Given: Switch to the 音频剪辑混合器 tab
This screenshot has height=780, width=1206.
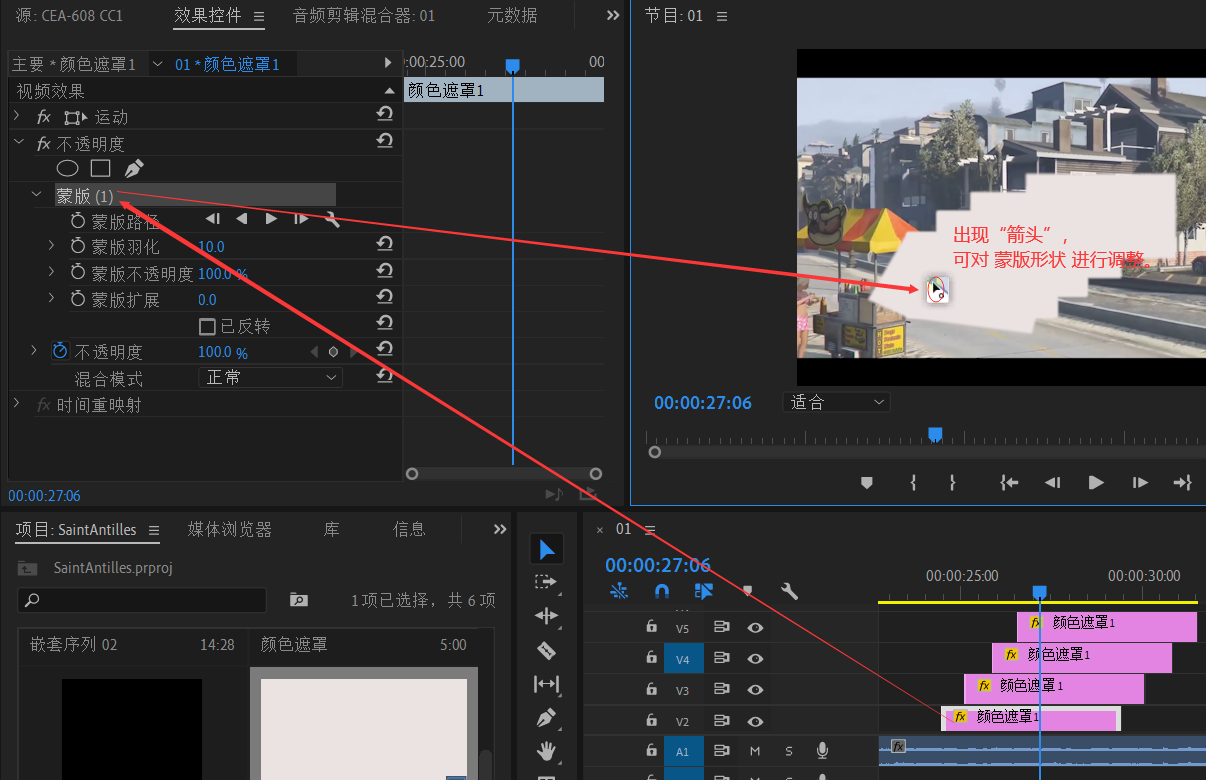Looking at the screenshot, I should click(363, 15).
